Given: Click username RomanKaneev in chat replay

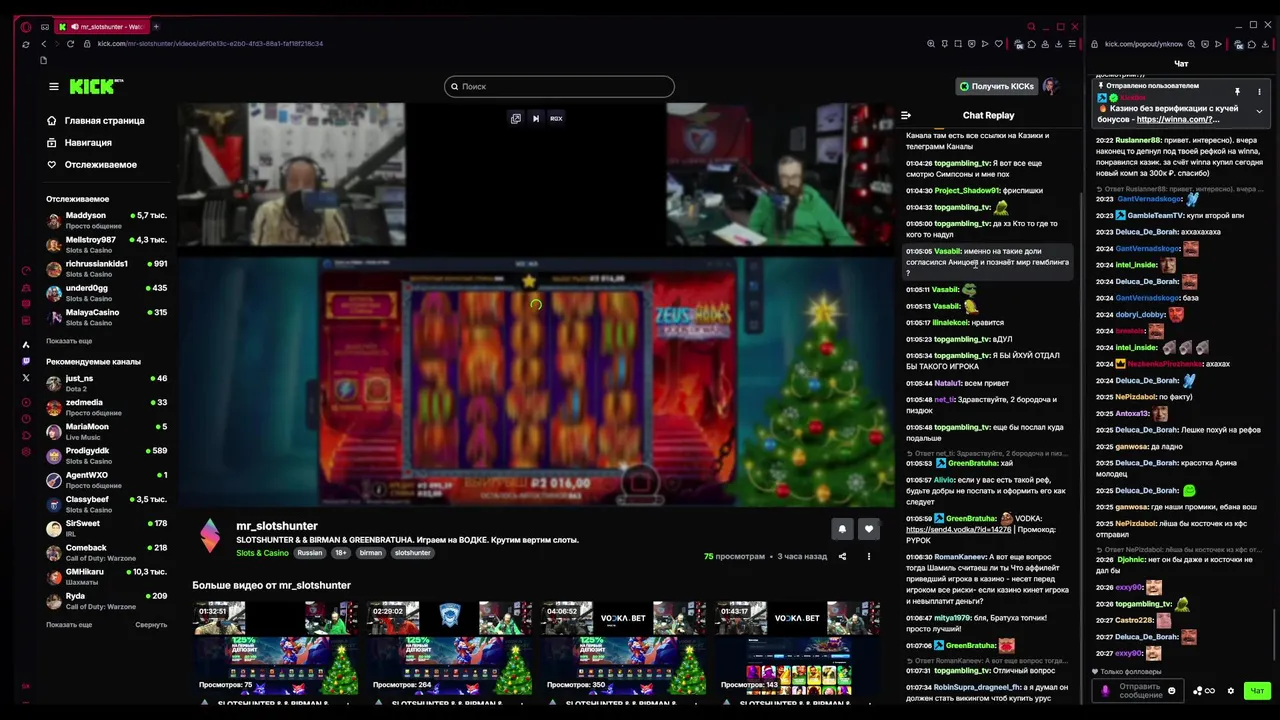Looking at the screenshot, I should (960, 557).
